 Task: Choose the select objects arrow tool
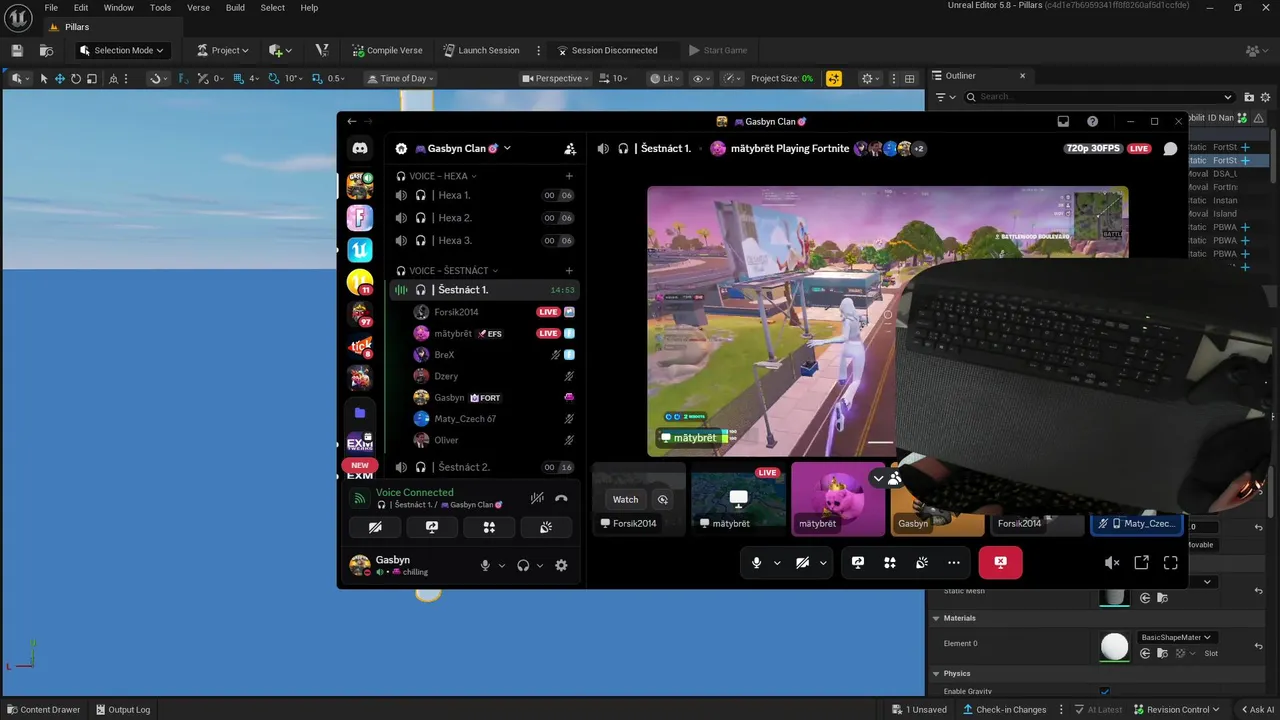[x=44, y=78]
